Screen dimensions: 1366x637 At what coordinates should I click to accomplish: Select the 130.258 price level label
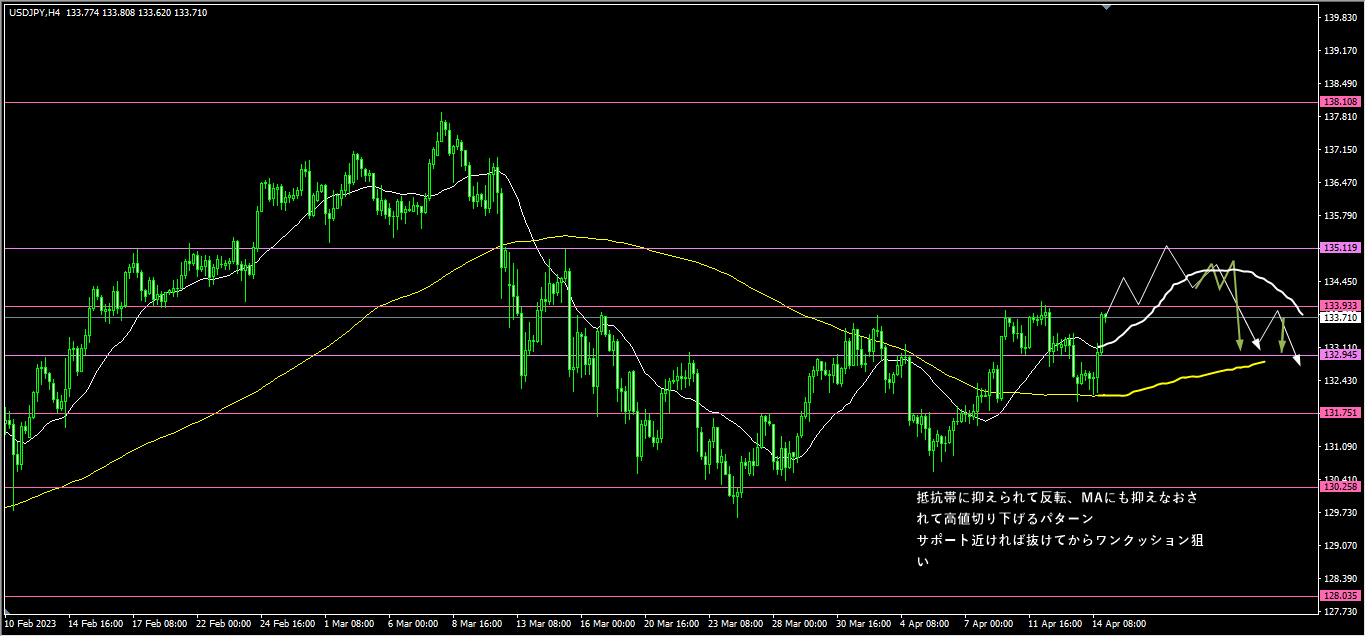click(x=1339, y=487)
